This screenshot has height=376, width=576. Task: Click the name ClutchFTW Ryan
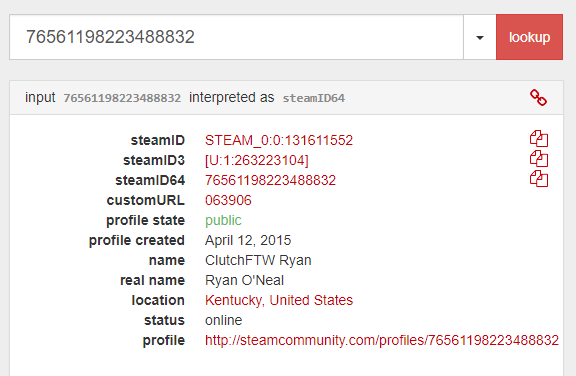(258, 260)
